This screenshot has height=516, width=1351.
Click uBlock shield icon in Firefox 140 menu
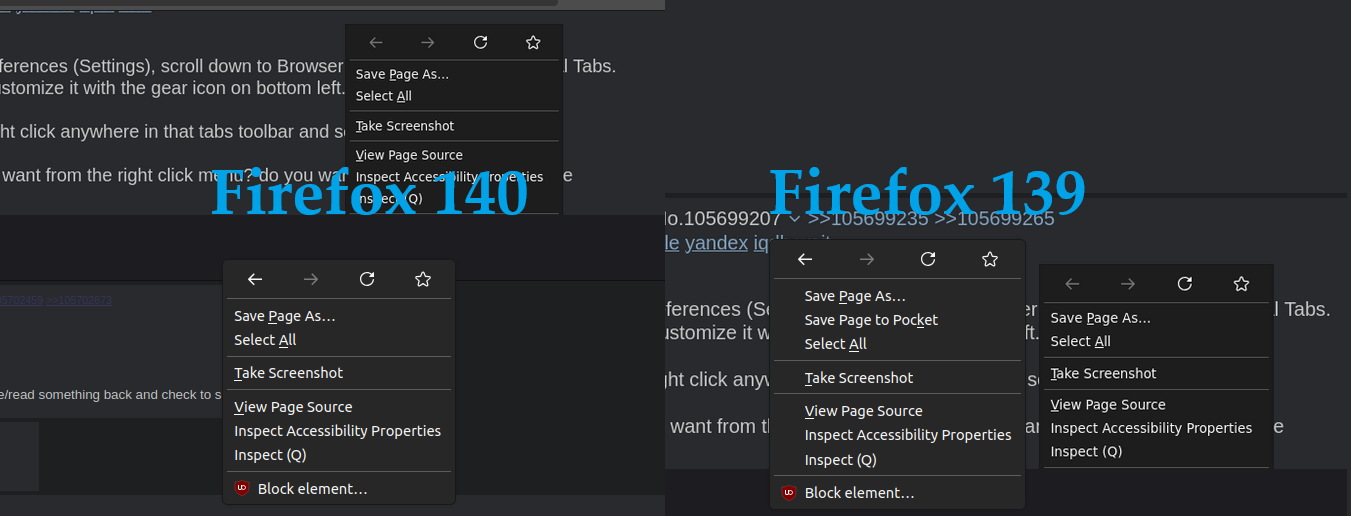click(x=242, y=488)
